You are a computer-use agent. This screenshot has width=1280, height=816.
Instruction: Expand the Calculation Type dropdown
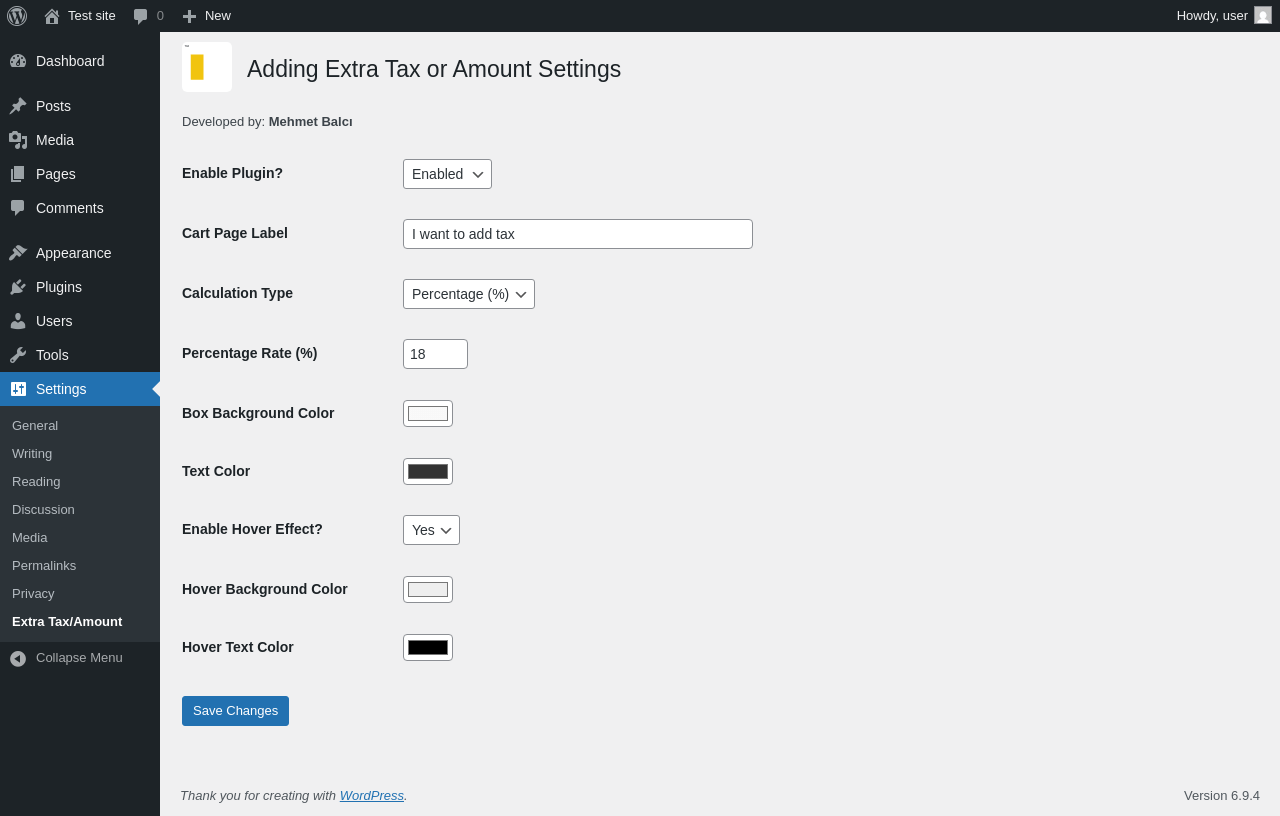point(468,294)
